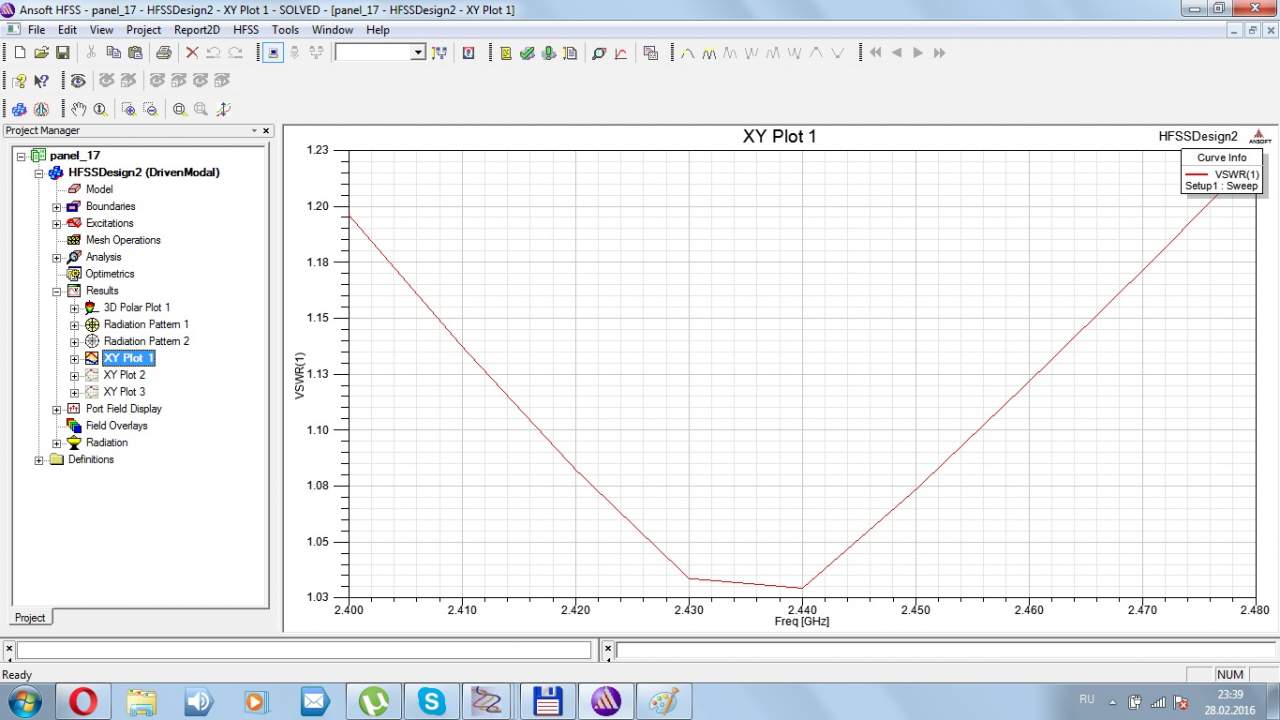This screenshot has width=1280, height=720.
Task: Open Skype from the Windows taskbar
Action: coord(431,701)
